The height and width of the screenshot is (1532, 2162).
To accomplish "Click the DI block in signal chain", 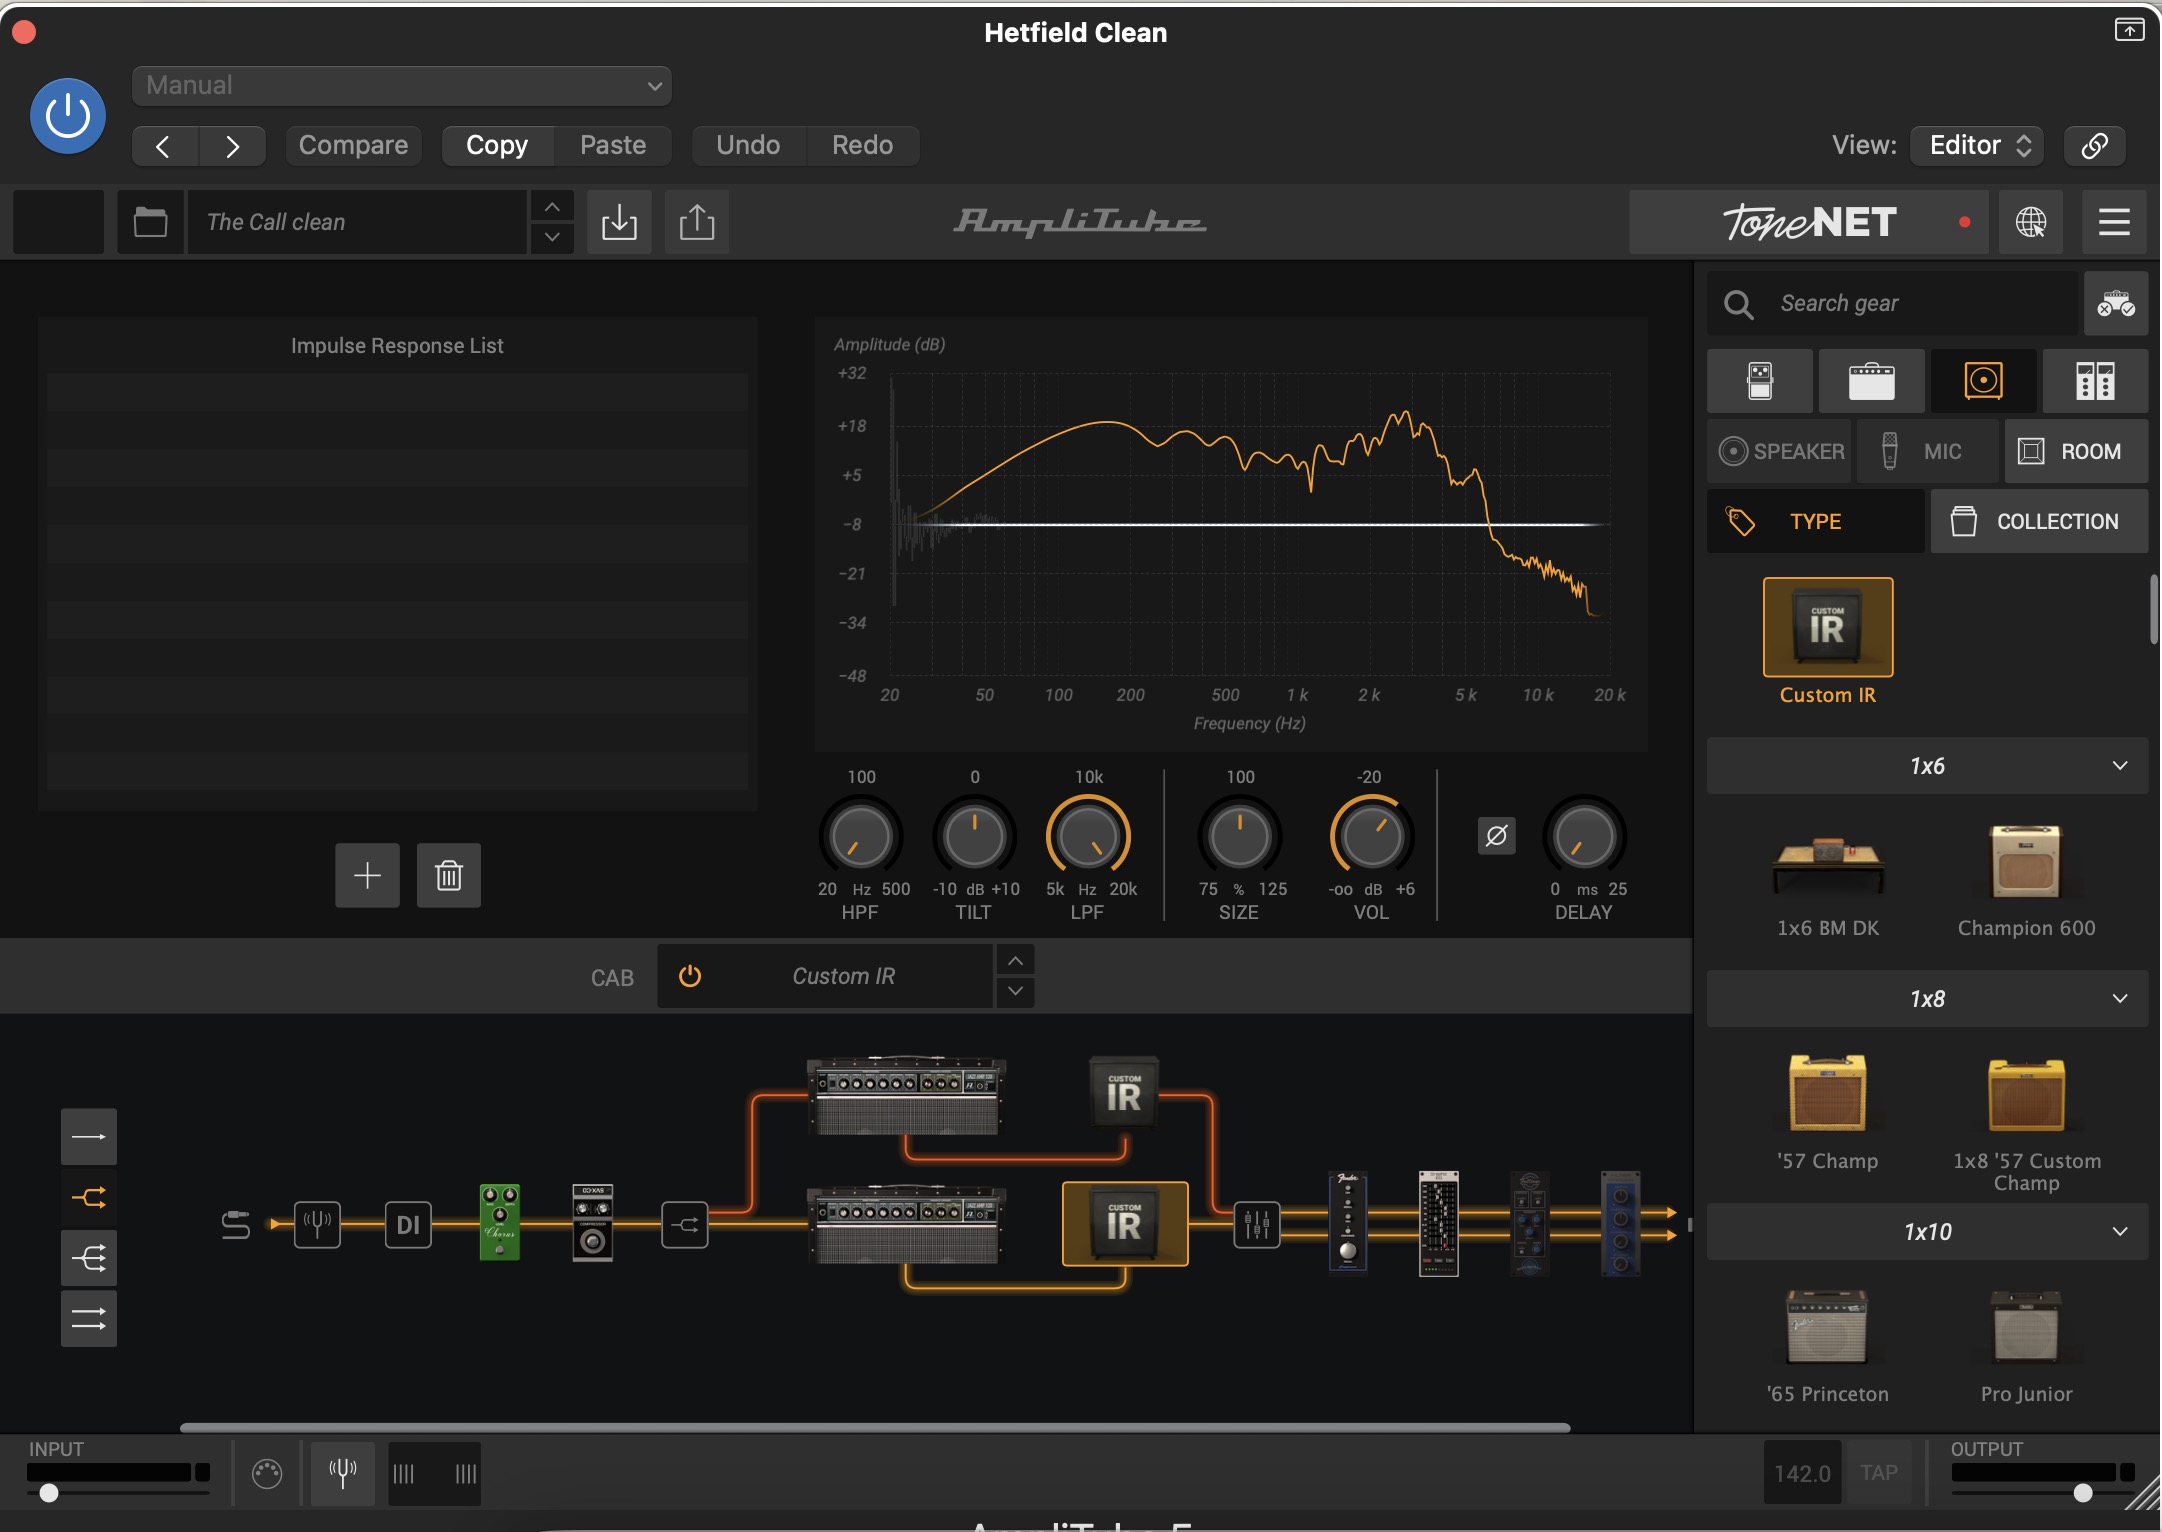I will [408, 1224].
